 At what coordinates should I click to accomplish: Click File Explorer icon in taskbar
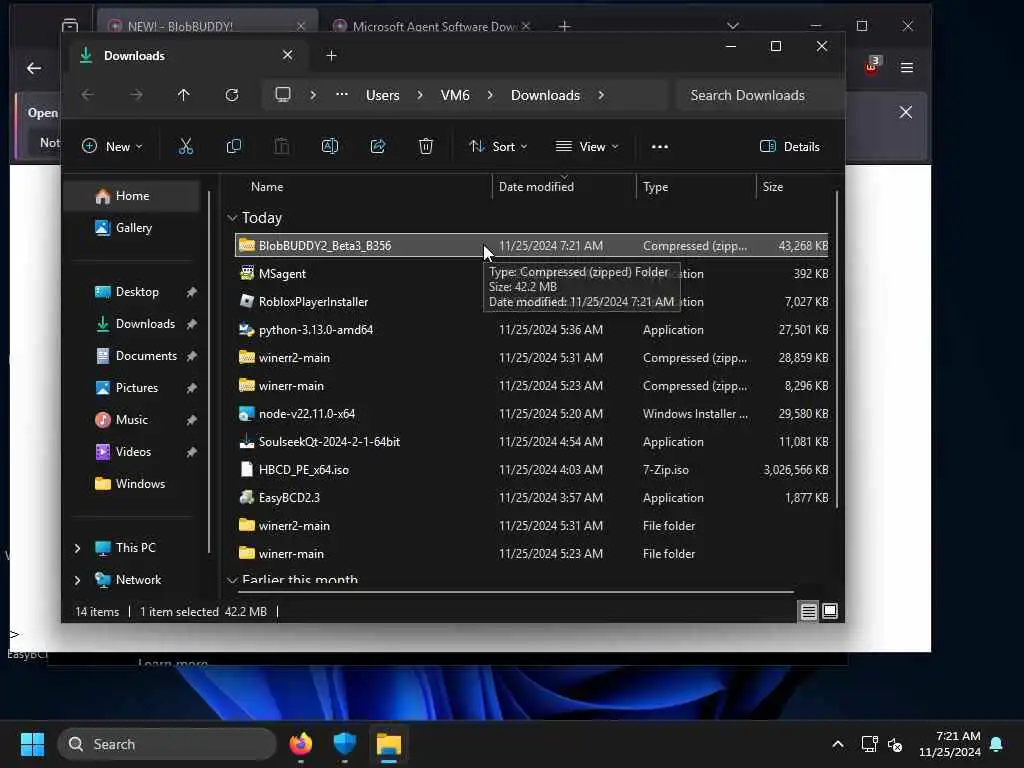click(x=389, y=744)
